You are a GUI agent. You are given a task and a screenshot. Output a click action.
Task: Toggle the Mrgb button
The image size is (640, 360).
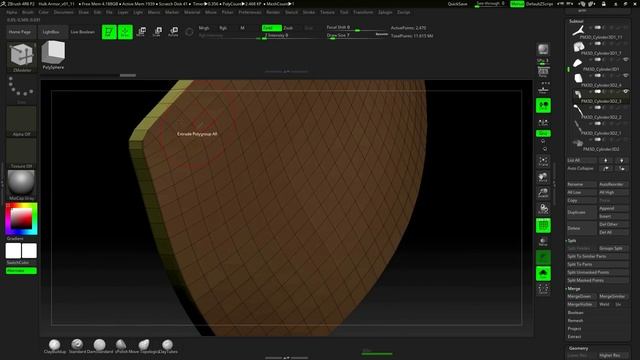click(x=204, y=28)
